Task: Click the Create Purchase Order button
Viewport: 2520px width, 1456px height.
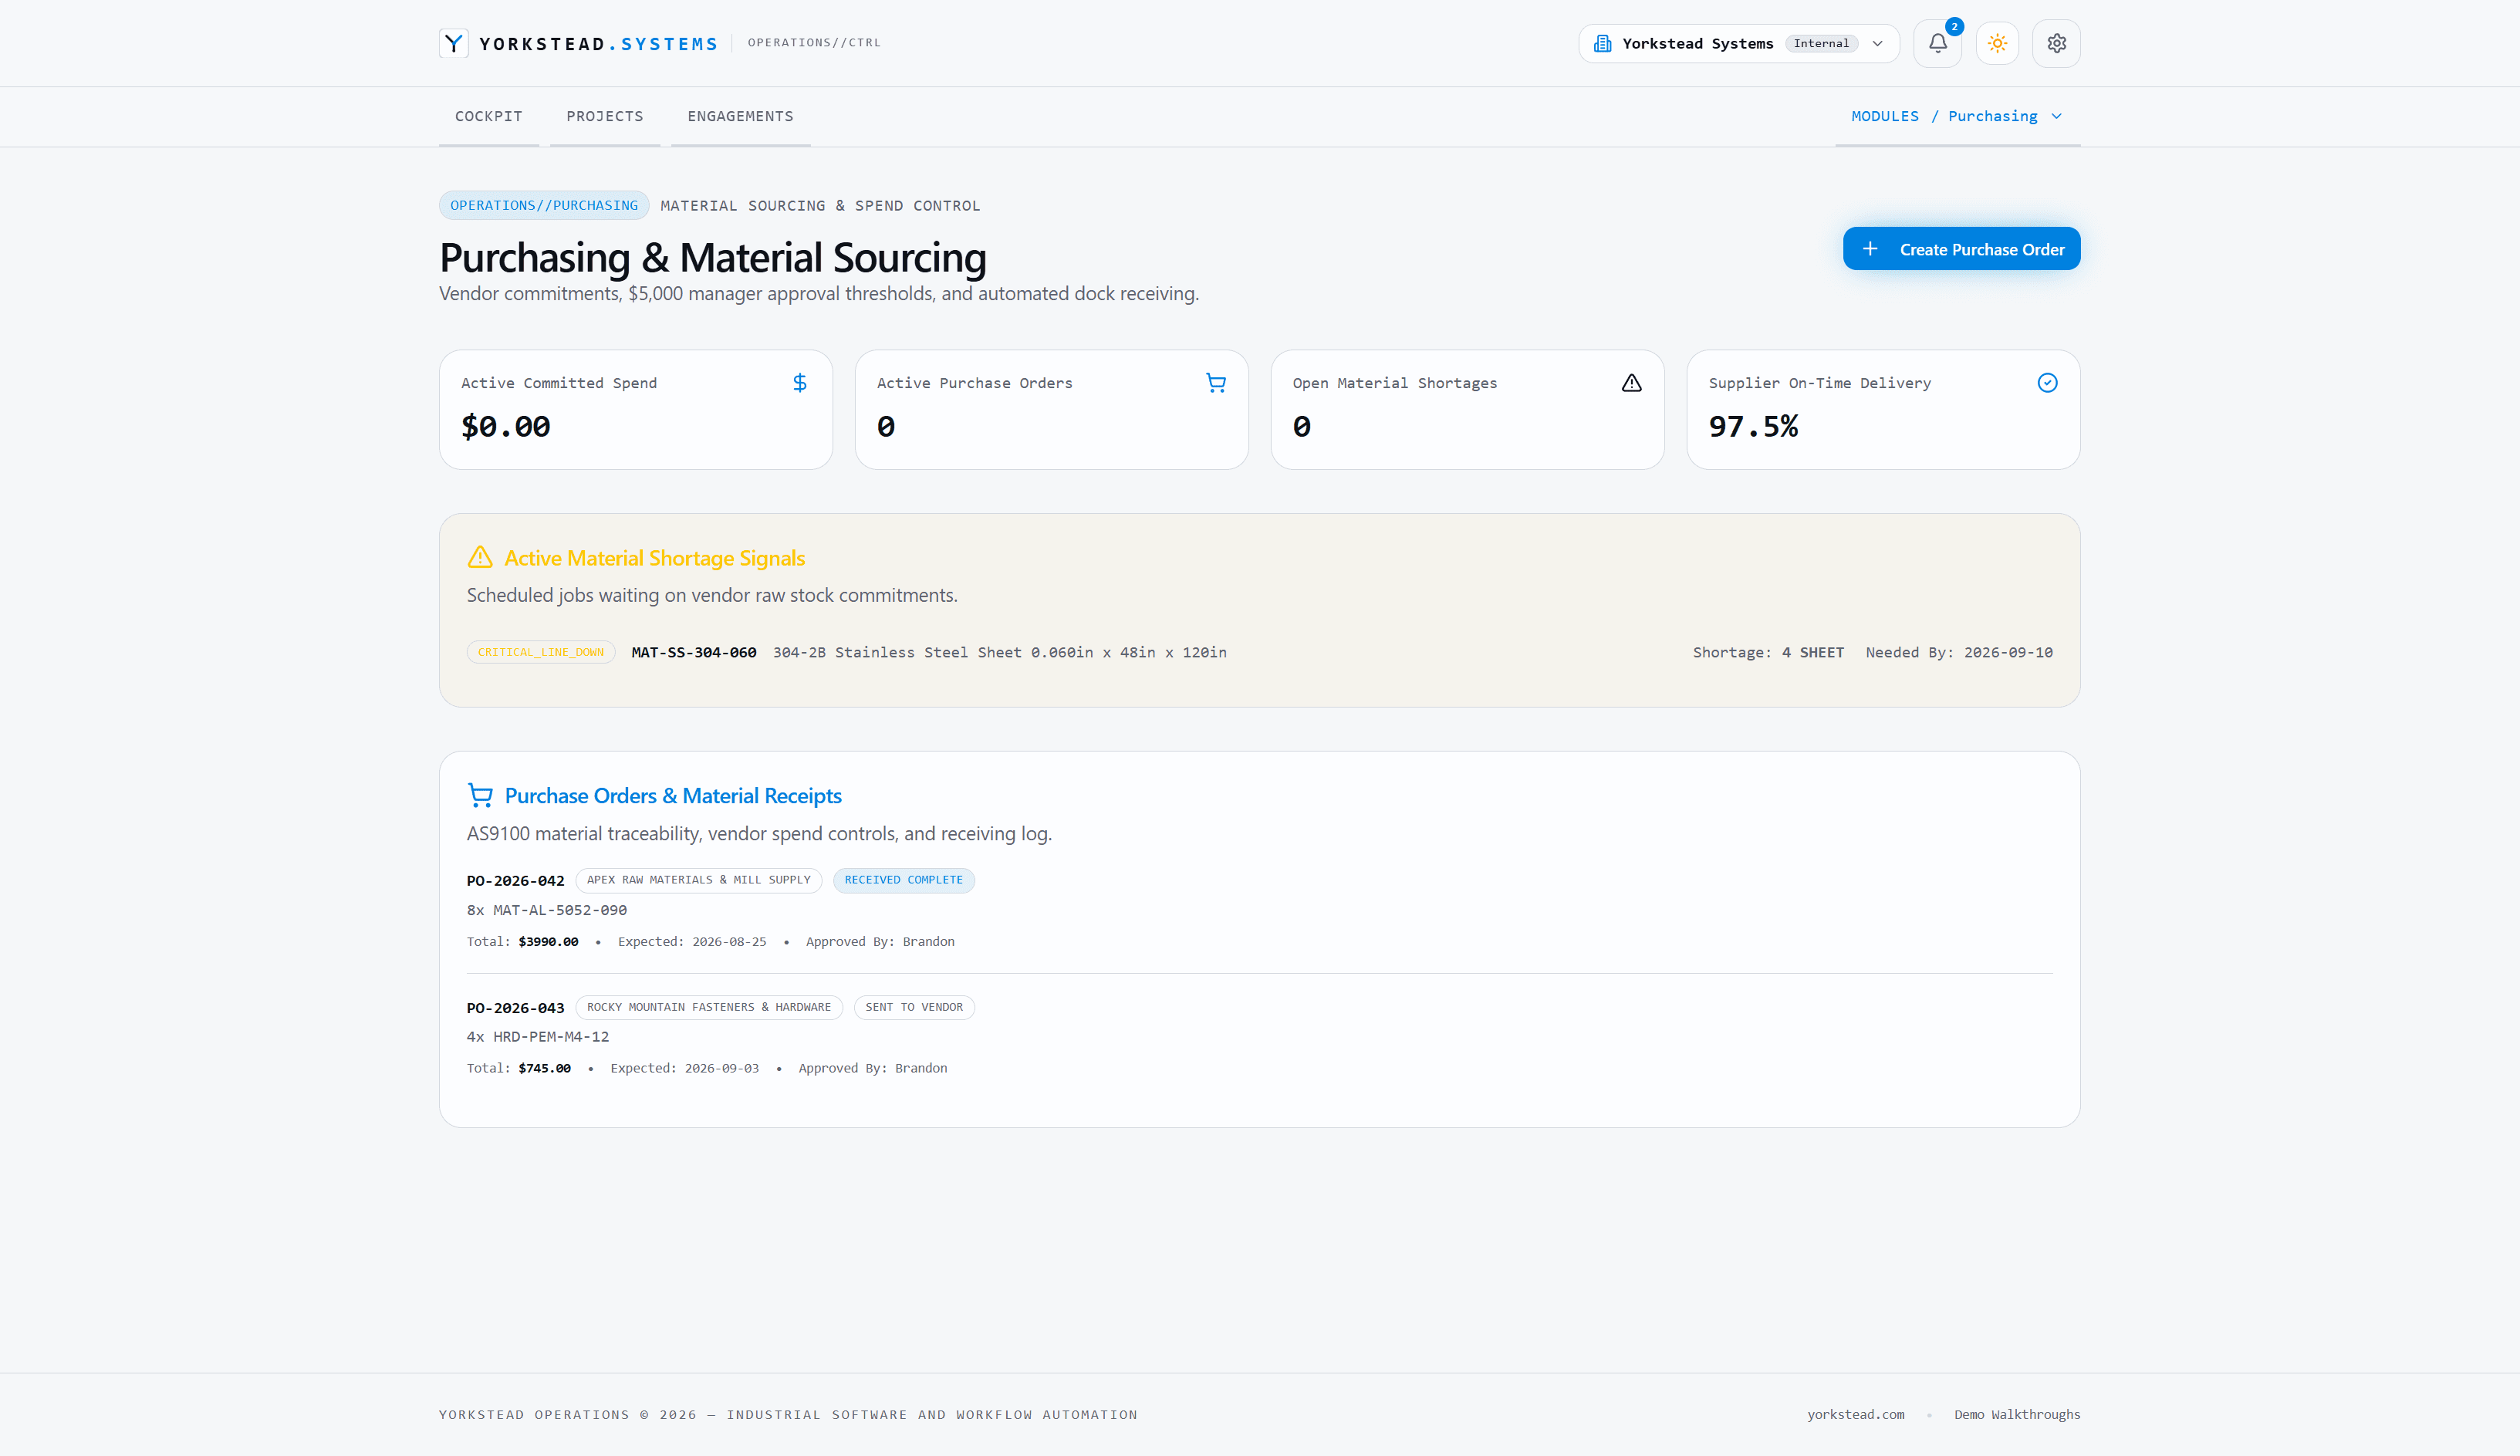Action: (1961, 248)
